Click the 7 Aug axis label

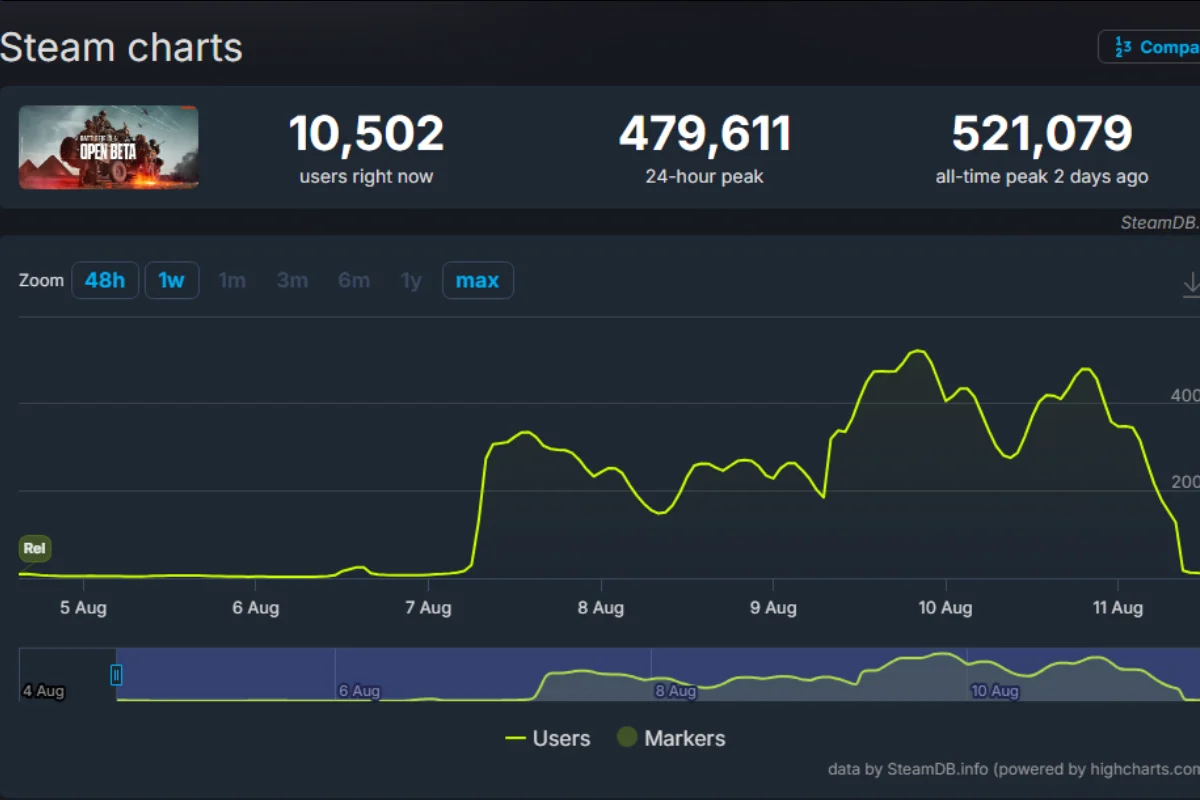(428, 607)
